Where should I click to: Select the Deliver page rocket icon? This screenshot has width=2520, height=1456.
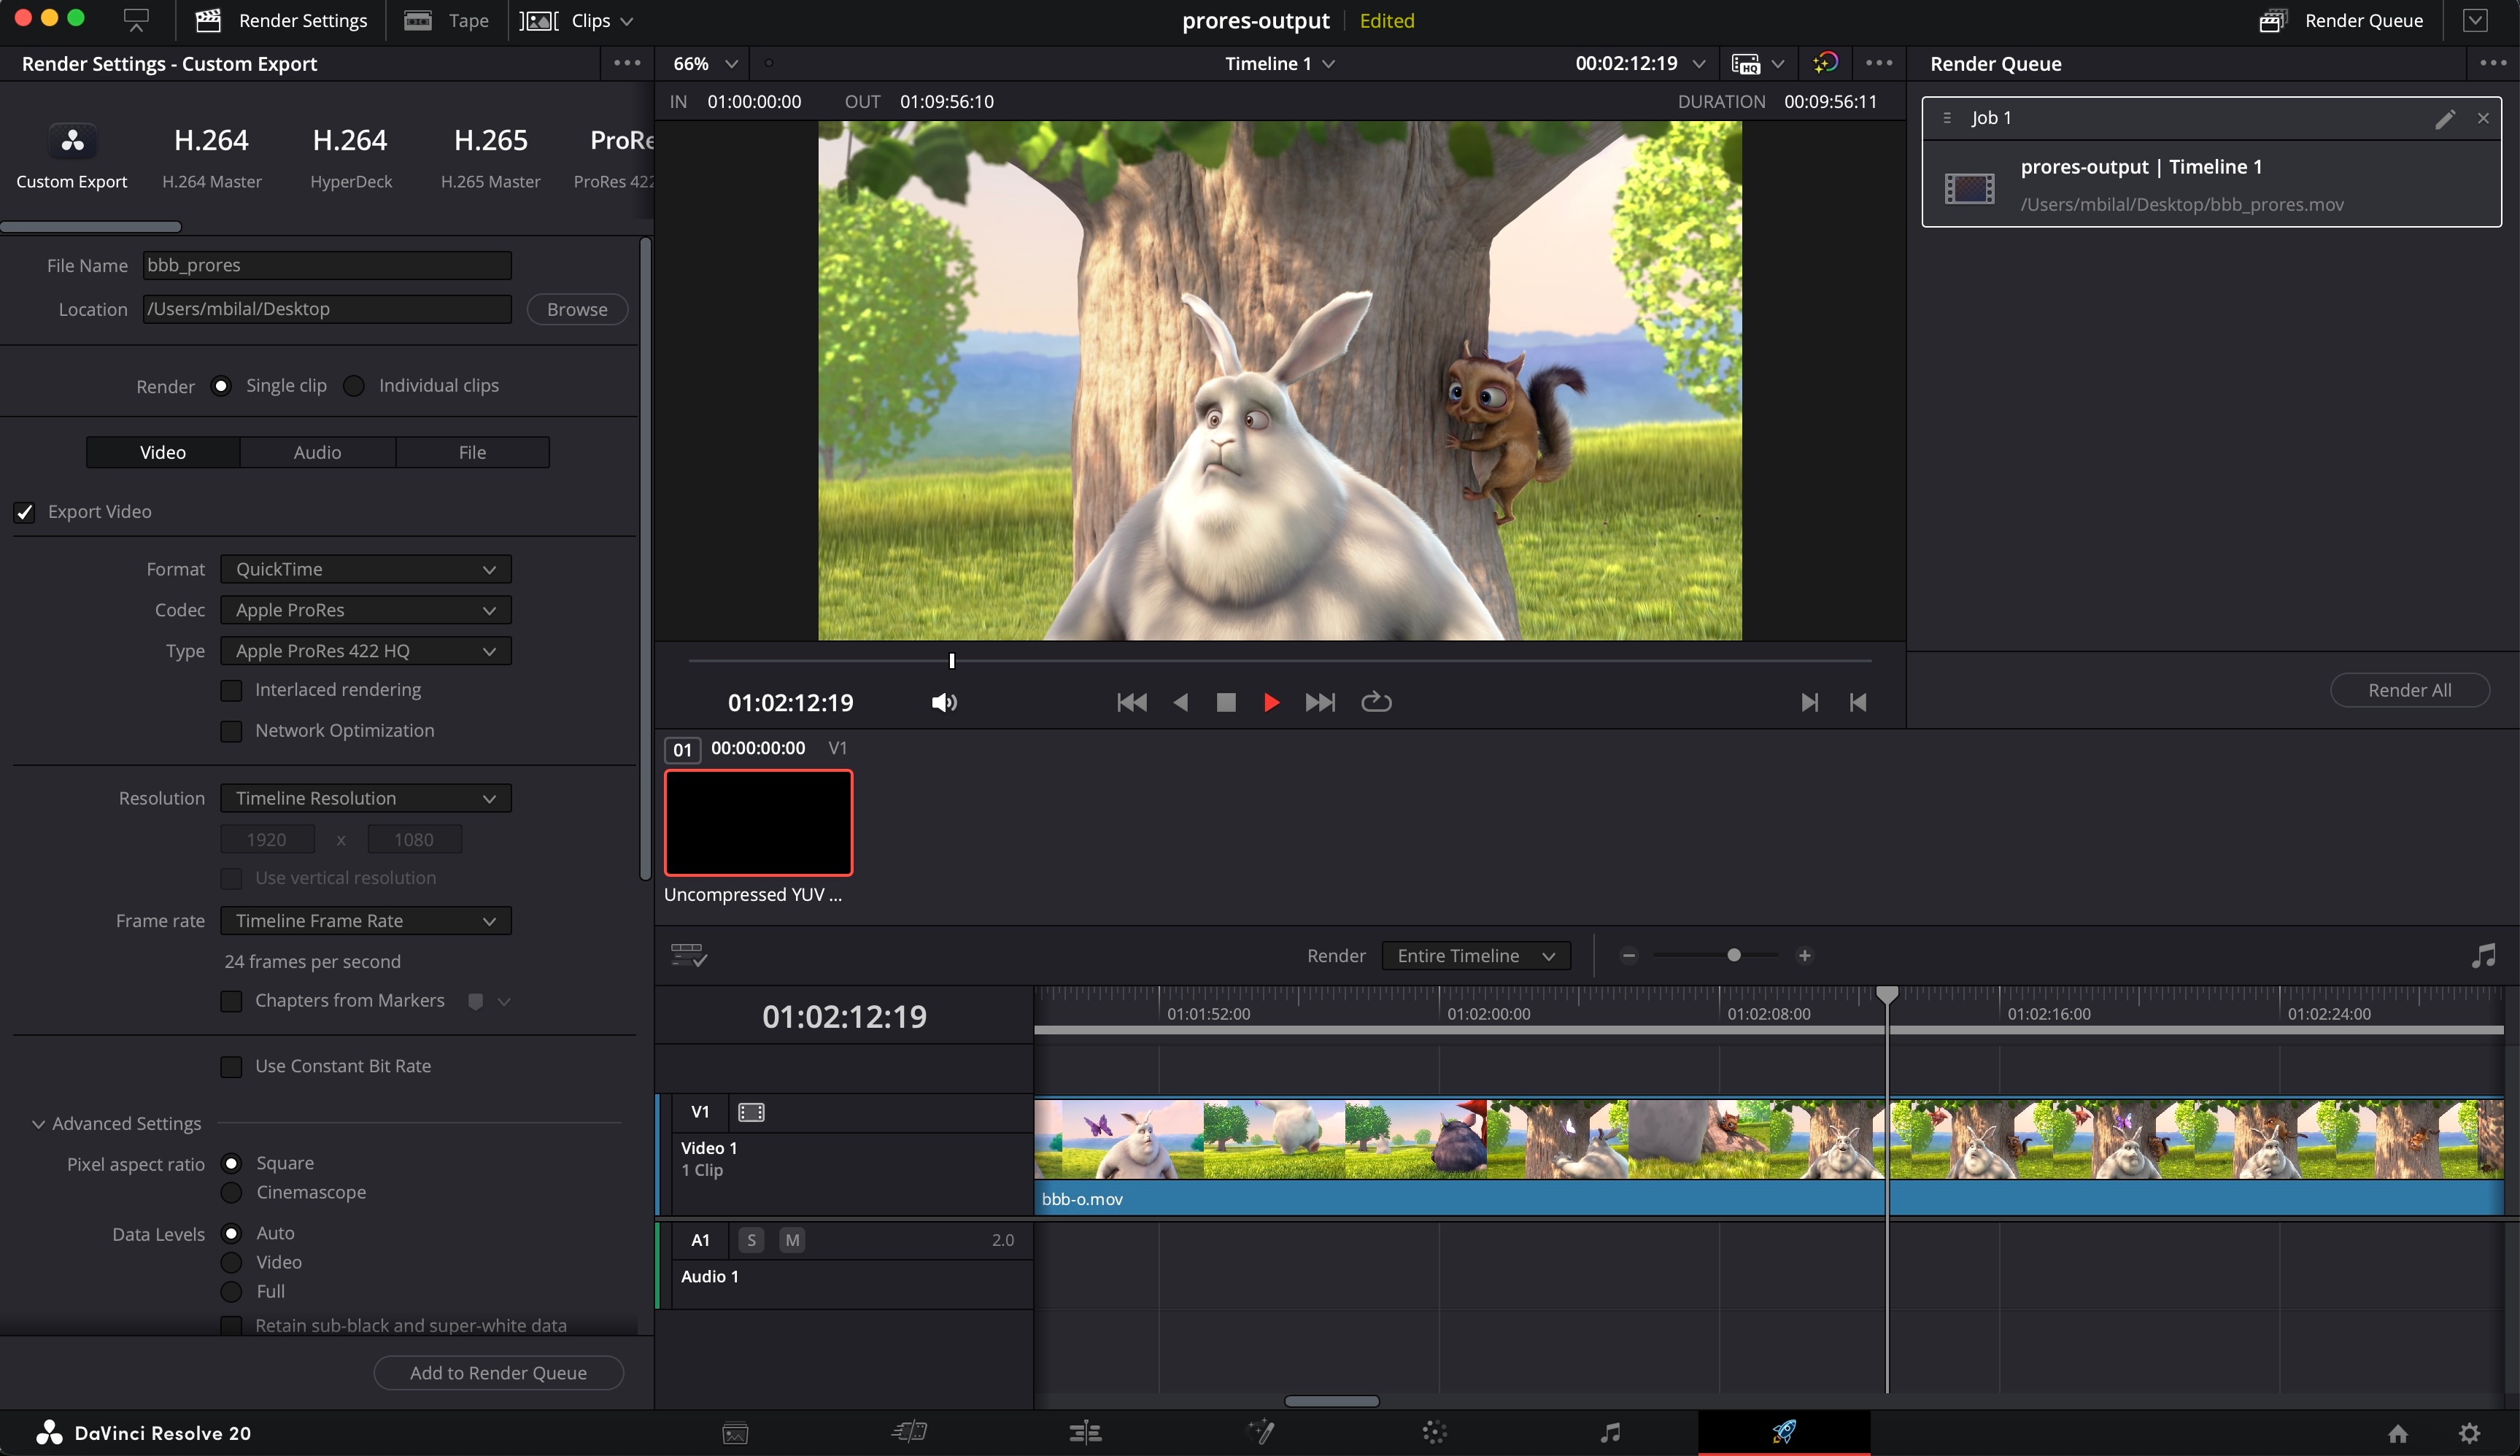[1784, 1432]
